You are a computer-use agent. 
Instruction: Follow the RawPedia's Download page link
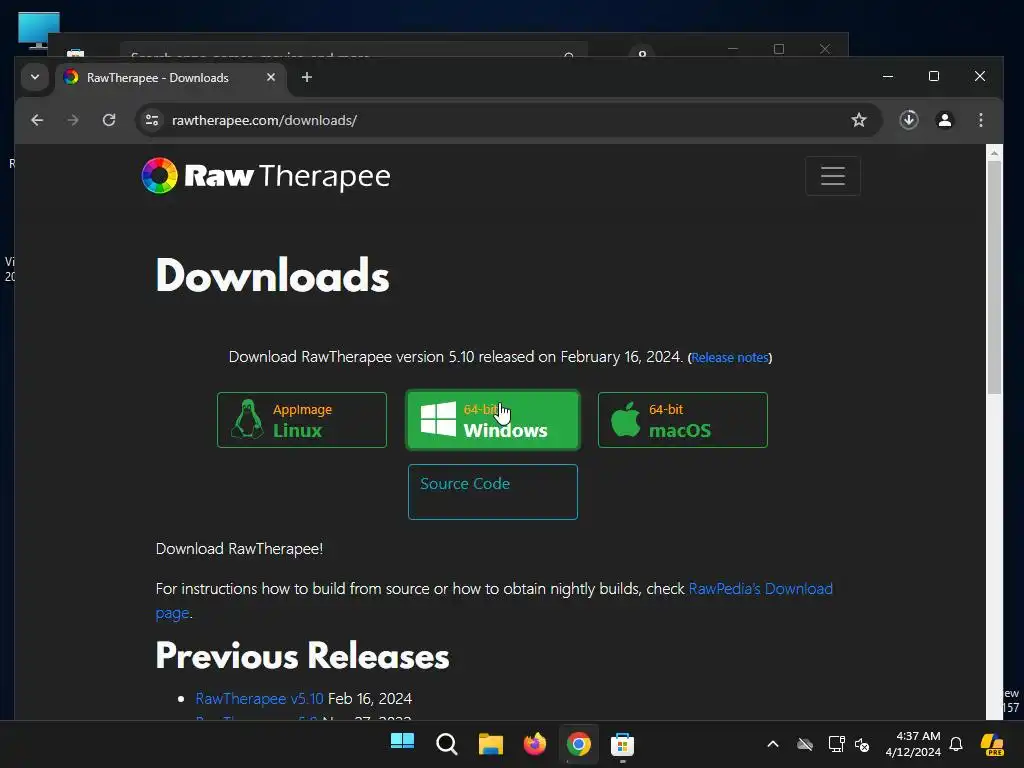(760, 588)
